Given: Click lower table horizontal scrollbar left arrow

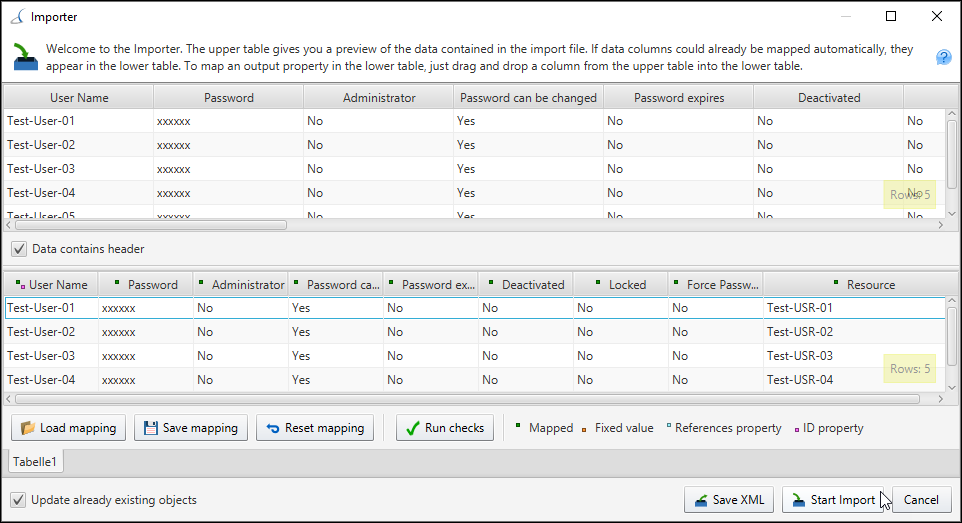Looking at the screenshot, I should point(9,399).
